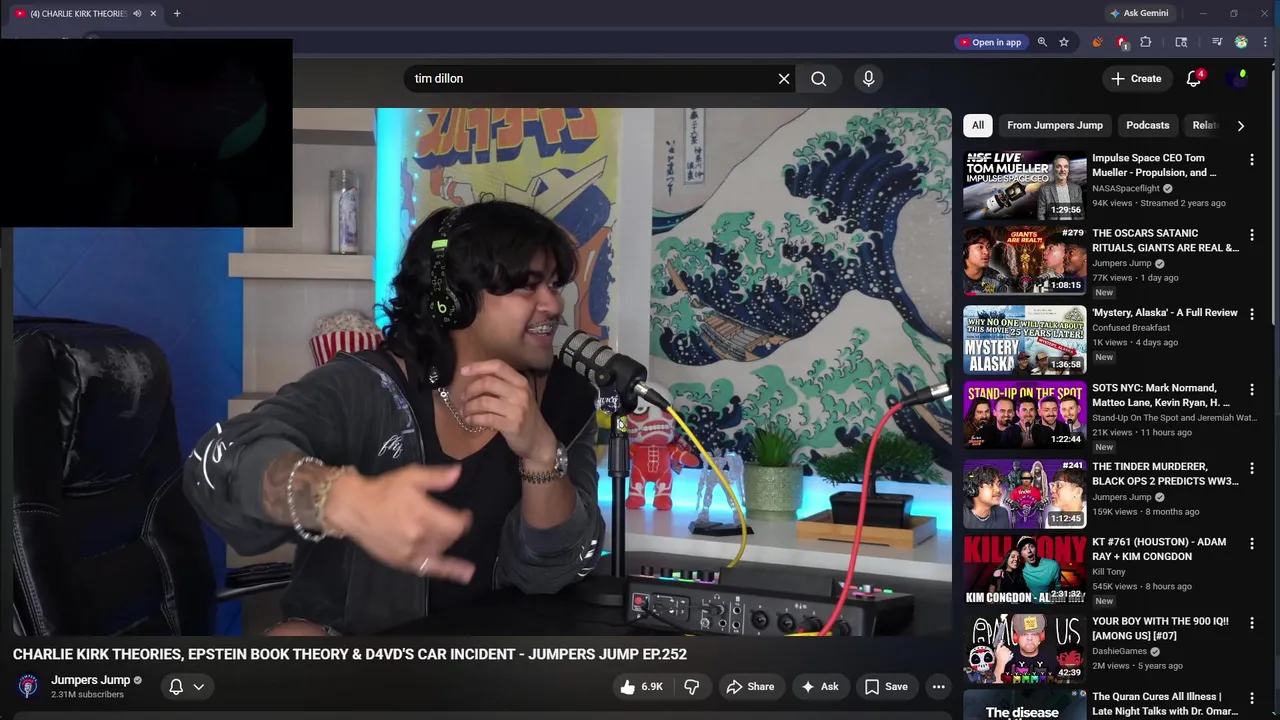
Task: Open the Chrome three-dot menu
Action: pos(1265,42)
